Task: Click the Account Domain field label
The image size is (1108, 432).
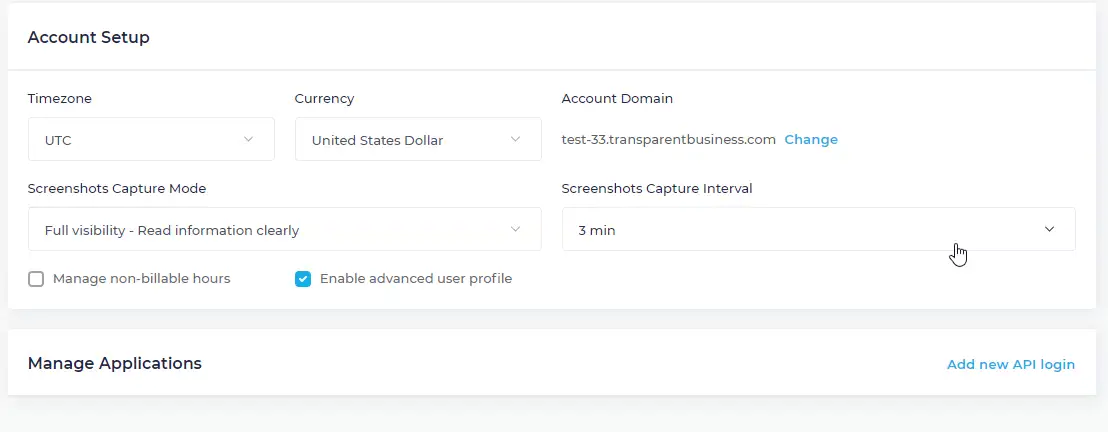Action: click(x=617, y=98)
